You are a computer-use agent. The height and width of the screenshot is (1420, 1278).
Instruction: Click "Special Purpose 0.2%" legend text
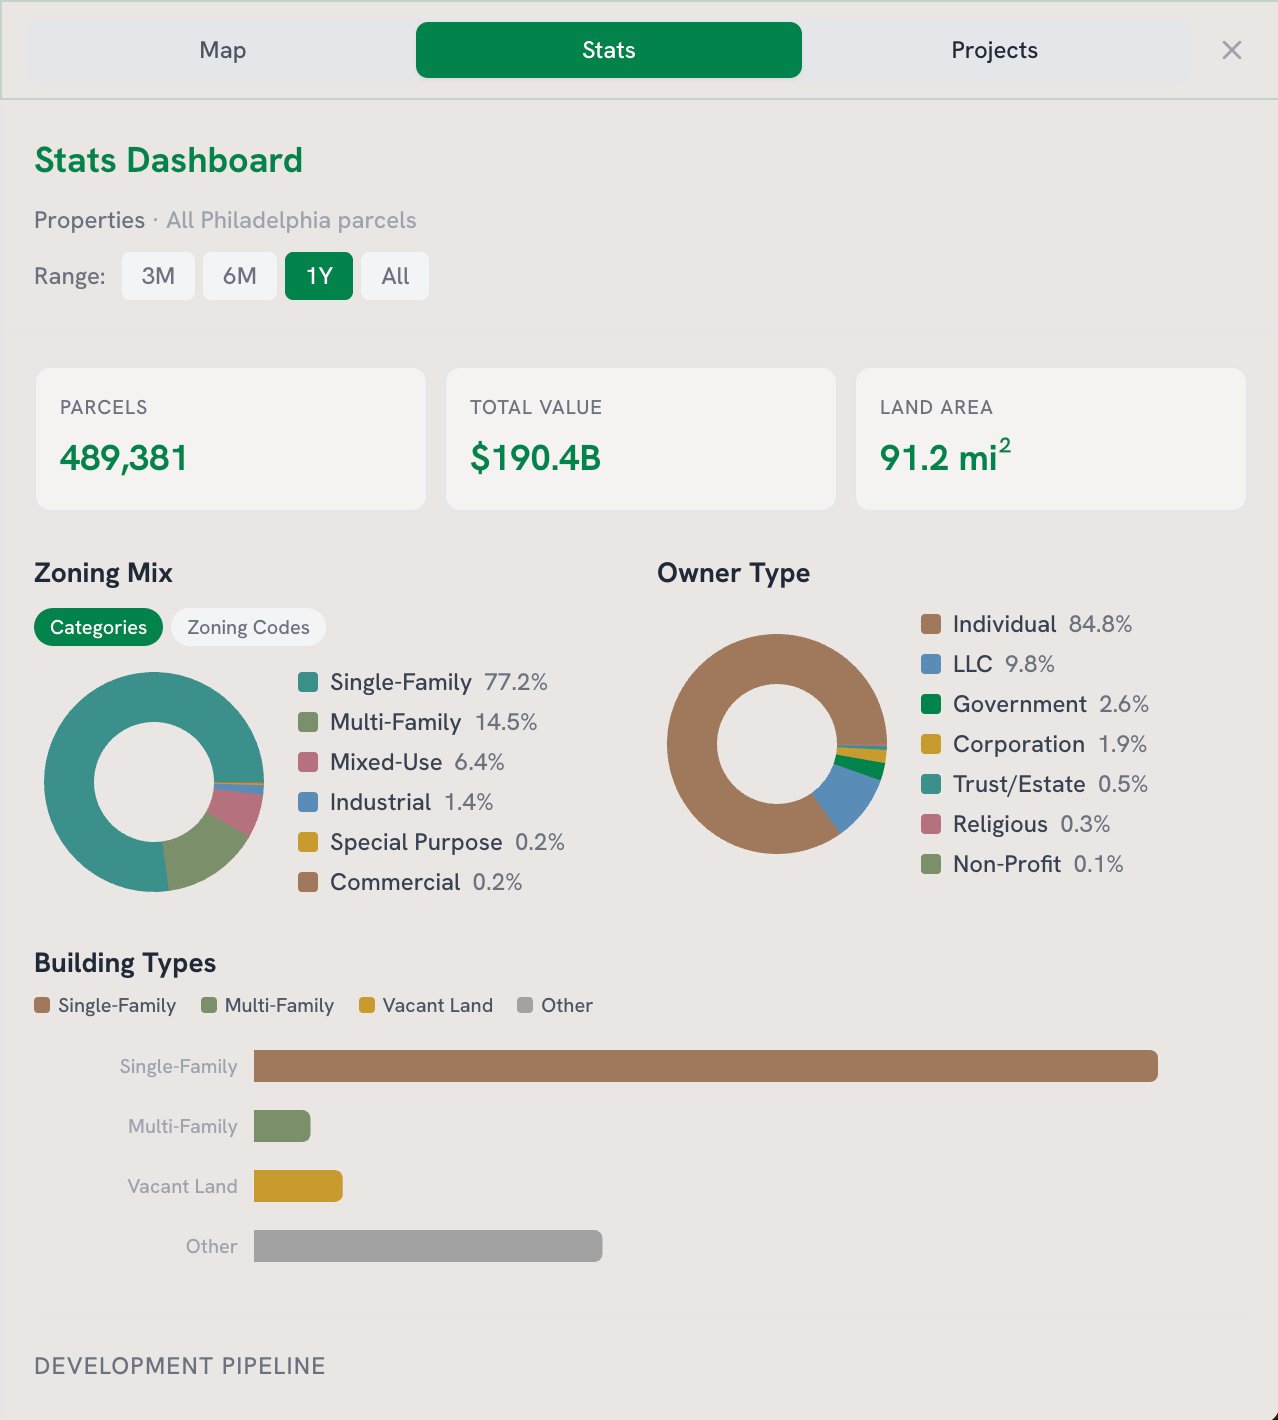click(x=447, y=842)
